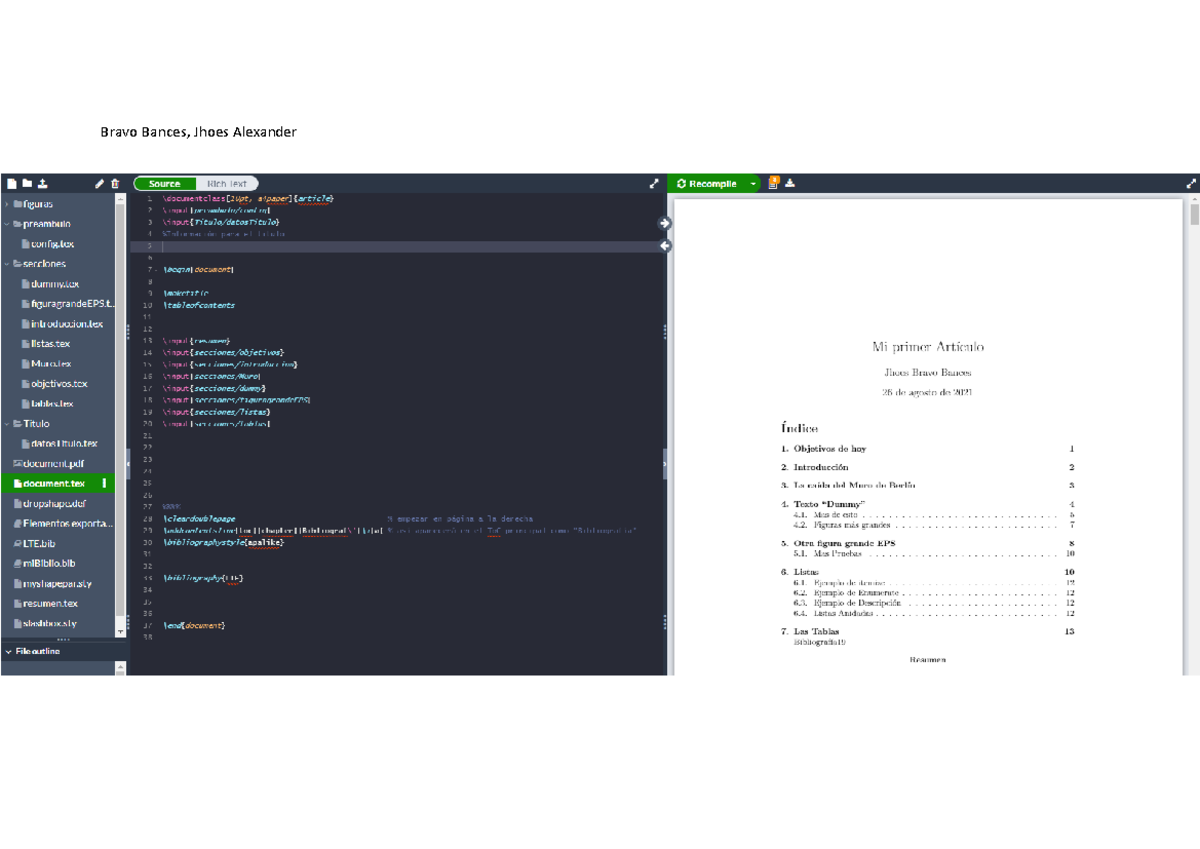The image size is (1200, 849).
Task: Go to code location in PDF arrow
Action: click(x=665, y=223)
